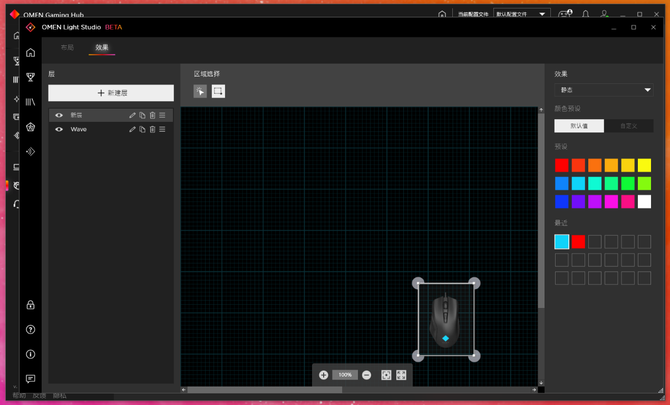The height and width of the screenshot is (405, 670).
Task: Rename the 新层 layer with pencil icon
Action: pyautogui.click(x=132, y=115)
